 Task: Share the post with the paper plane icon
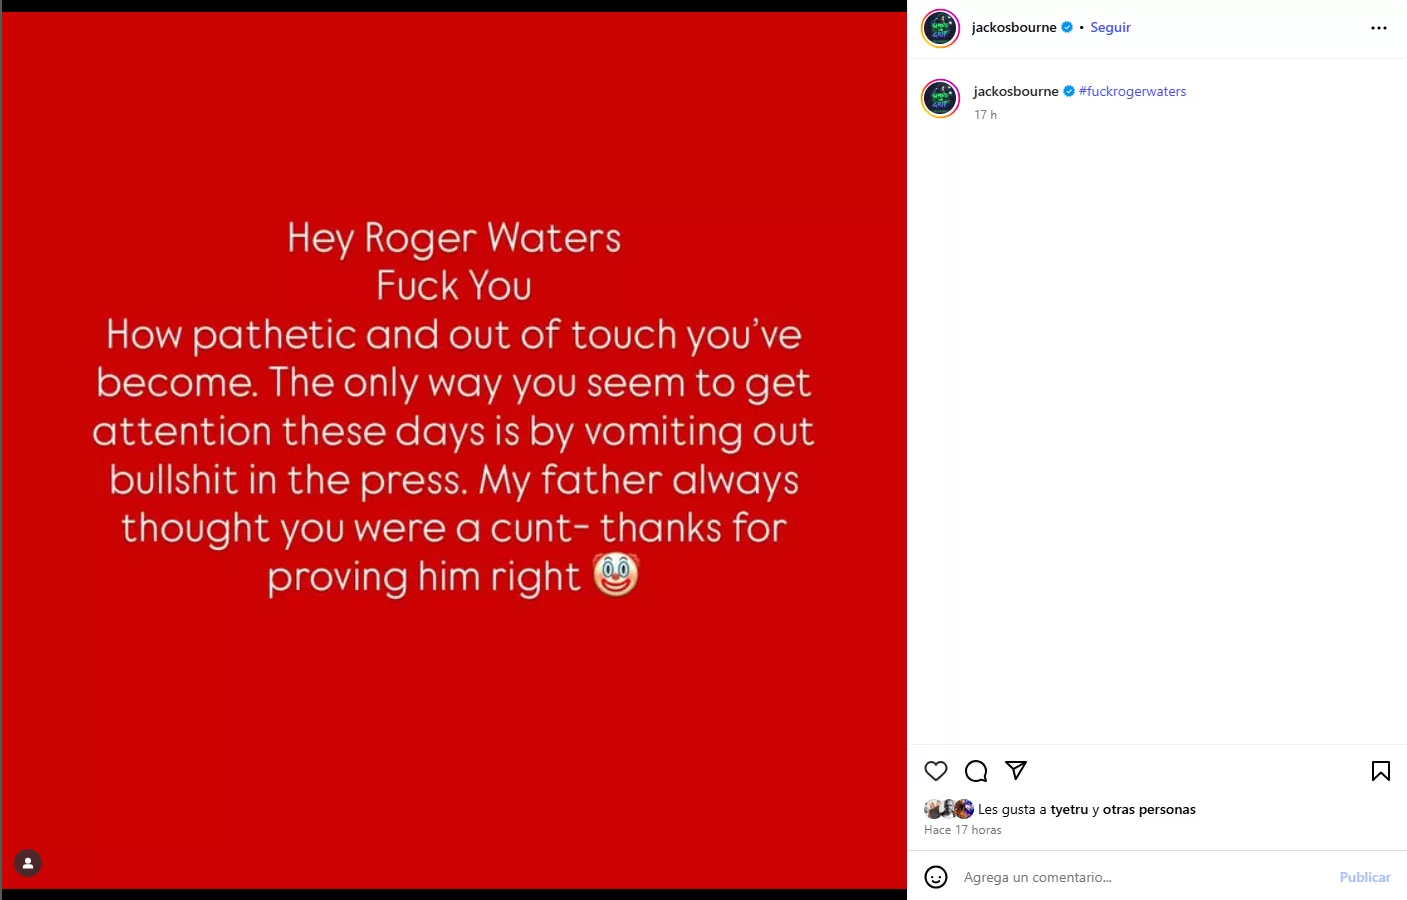(x=1016, y=770)
